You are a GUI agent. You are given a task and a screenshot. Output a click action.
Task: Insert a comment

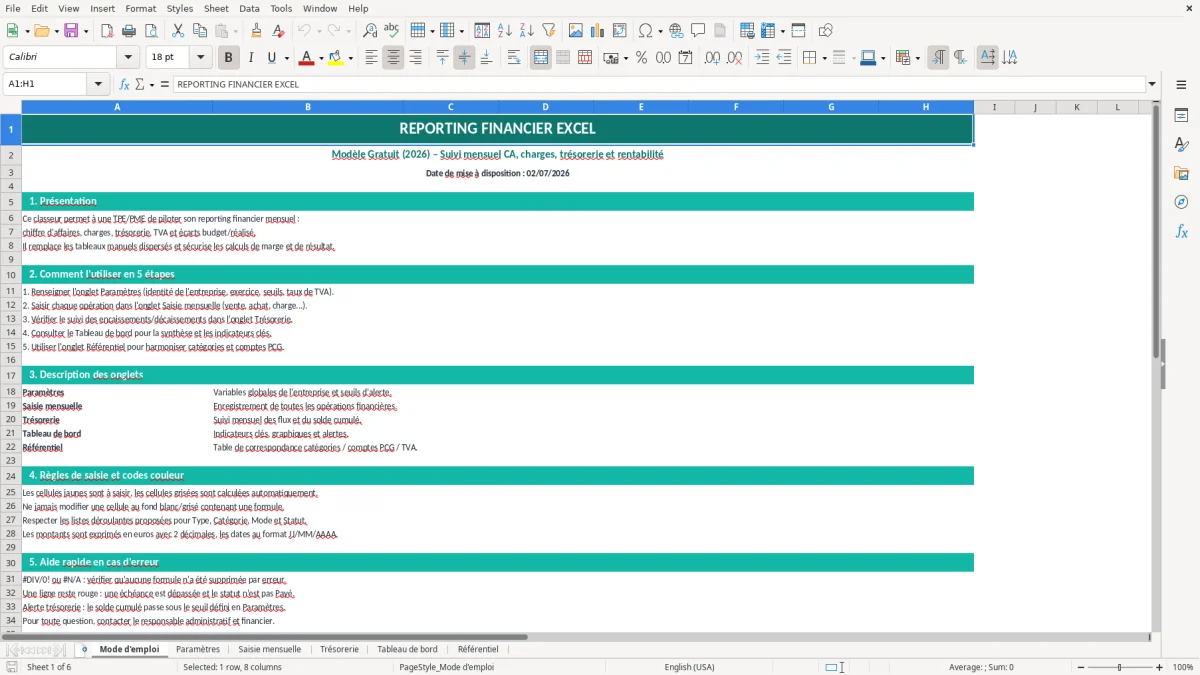tap(698, 31)
